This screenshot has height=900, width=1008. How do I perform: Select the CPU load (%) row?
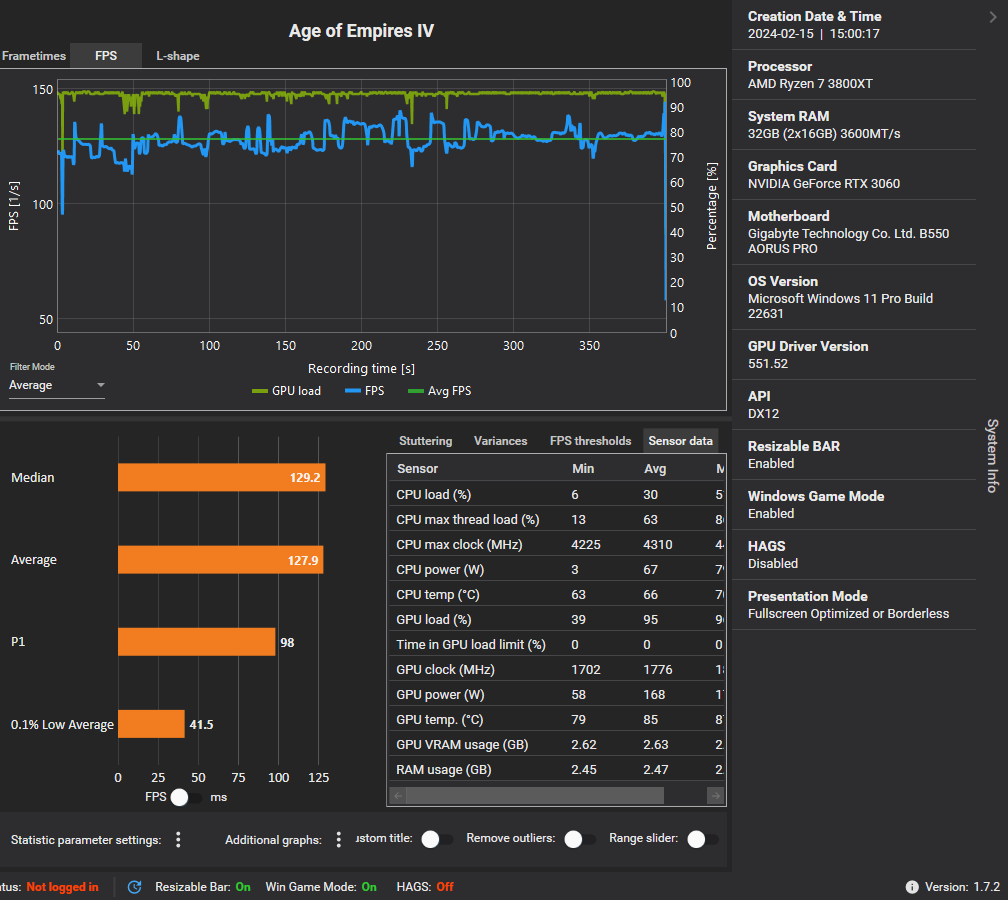[x=556, y=494]
